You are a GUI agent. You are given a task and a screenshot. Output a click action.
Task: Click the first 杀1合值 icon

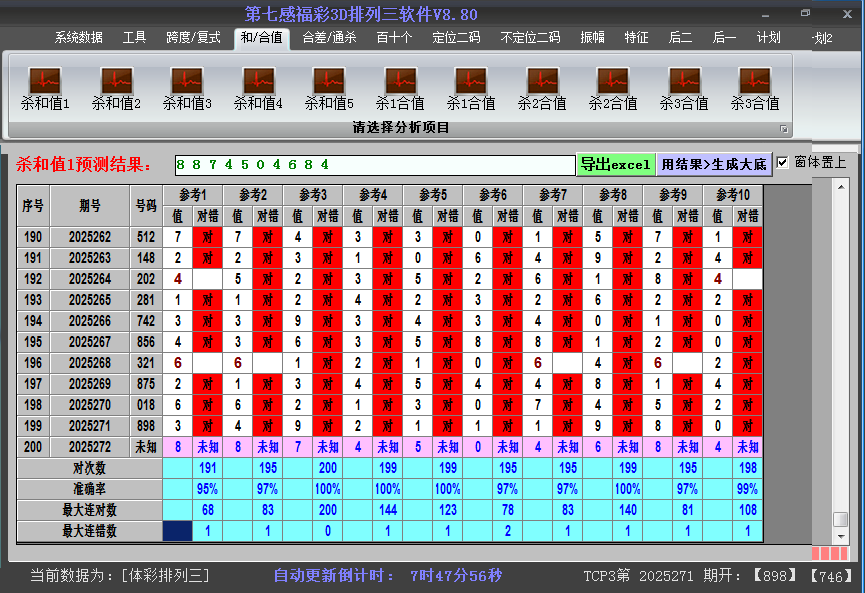tap(400, 88)
